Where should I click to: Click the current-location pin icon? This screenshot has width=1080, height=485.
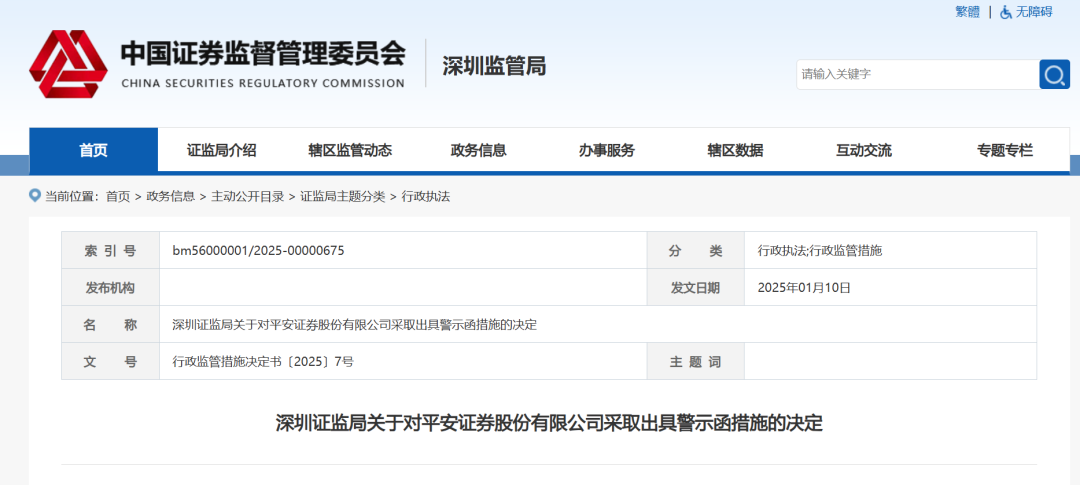(x=35, y=196)
